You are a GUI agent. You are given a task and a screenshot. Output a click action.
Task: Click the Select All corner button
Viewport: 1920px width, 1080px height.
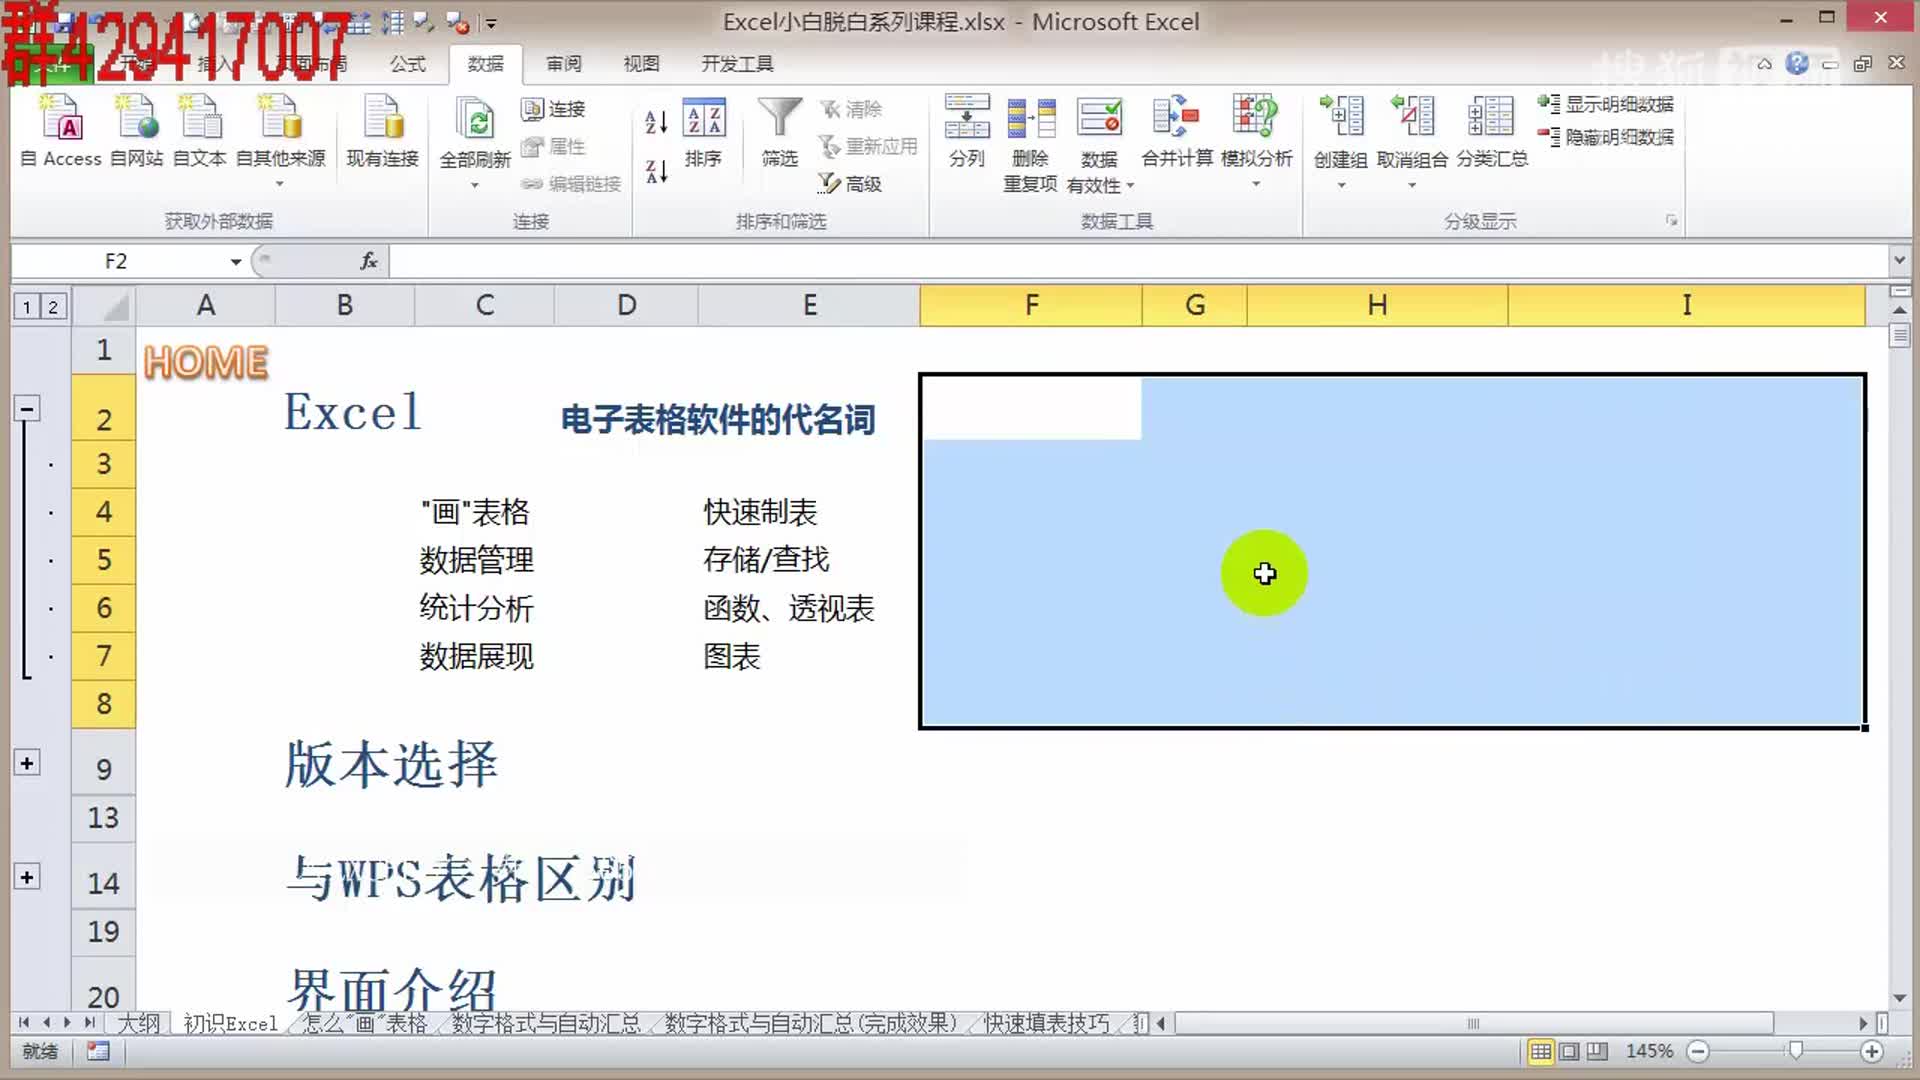104,305
